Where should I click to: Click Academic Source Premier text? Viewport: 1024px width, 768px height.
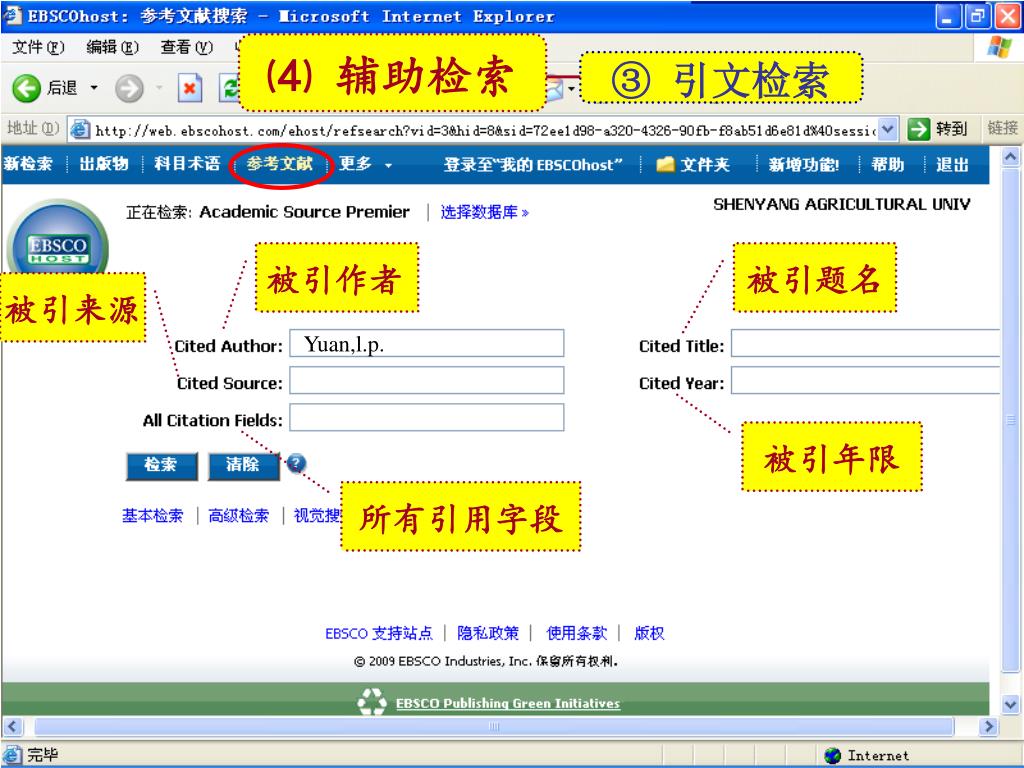(x=304, y=212)
